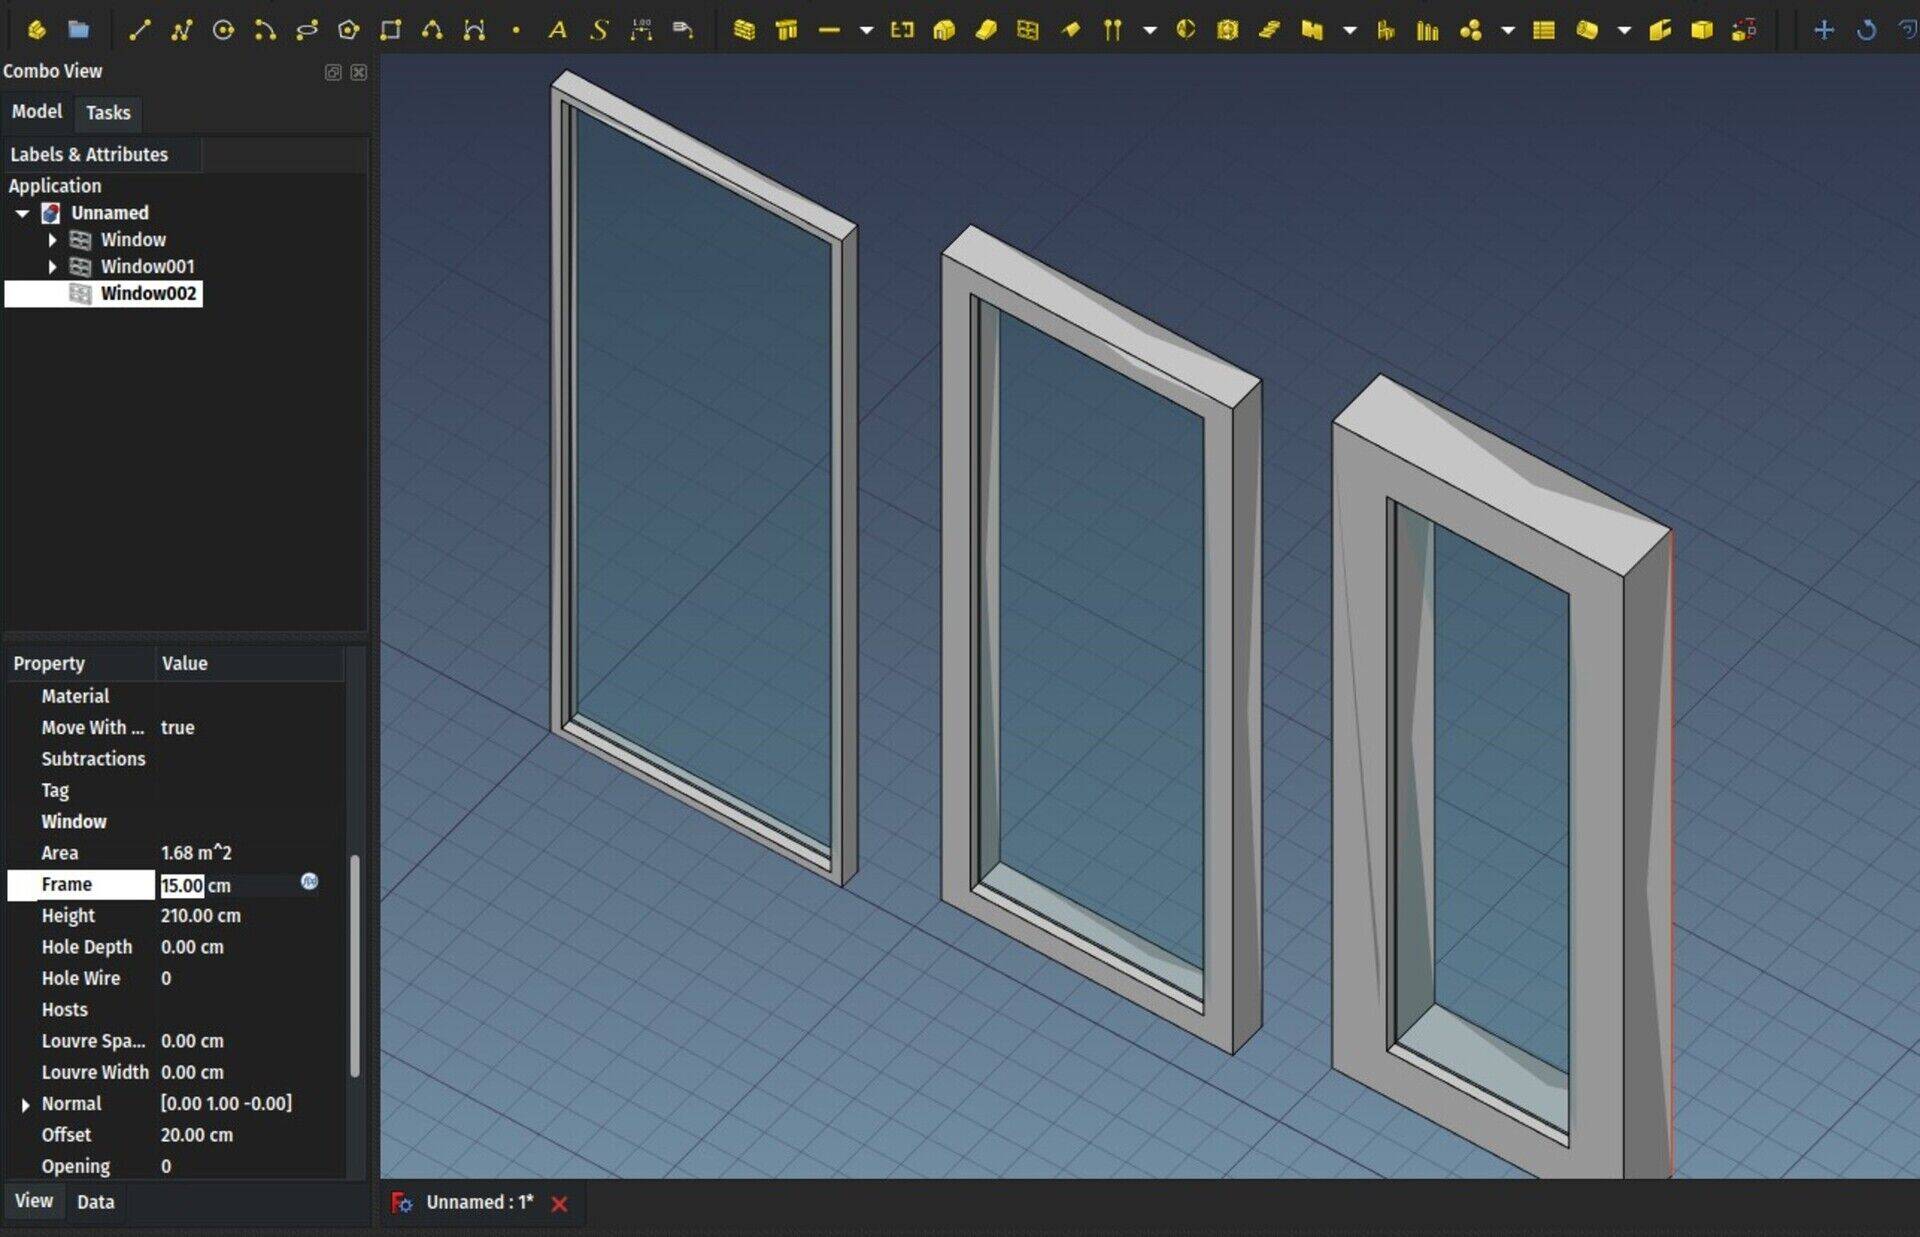Viewport: 1920px width, 1237px height.
Task: Select the Cut Plane tool
Action: tap(1660, 30)
